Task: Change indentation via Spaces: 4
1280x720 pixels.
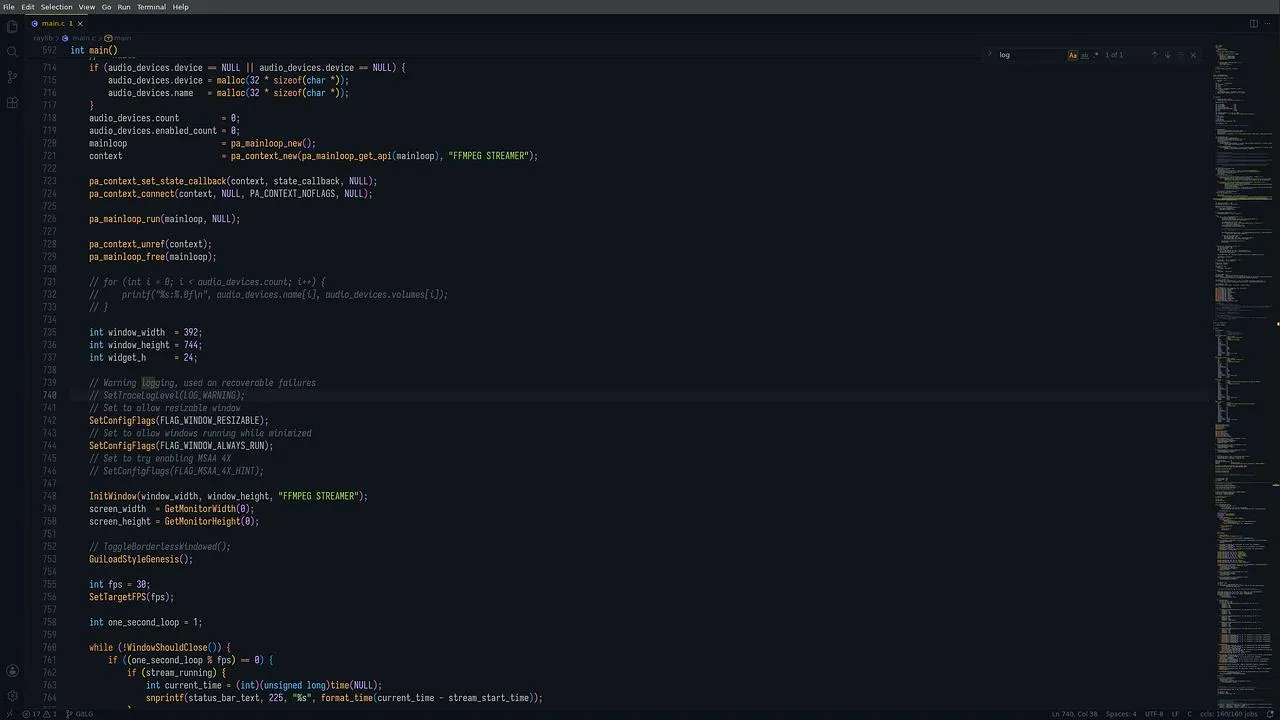Action: 1121,714
